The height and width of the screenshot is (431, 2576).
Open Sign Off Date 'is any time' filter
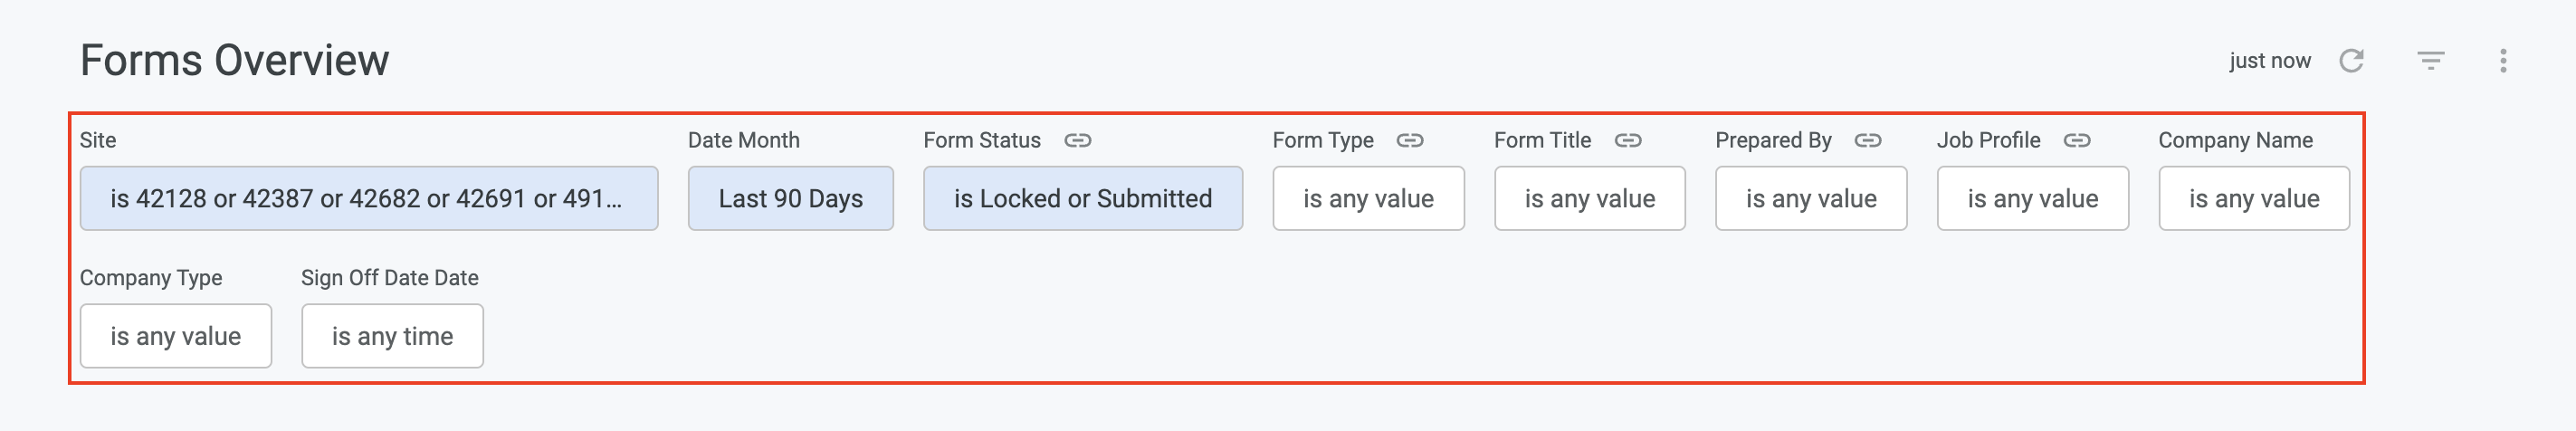point(392,336)
